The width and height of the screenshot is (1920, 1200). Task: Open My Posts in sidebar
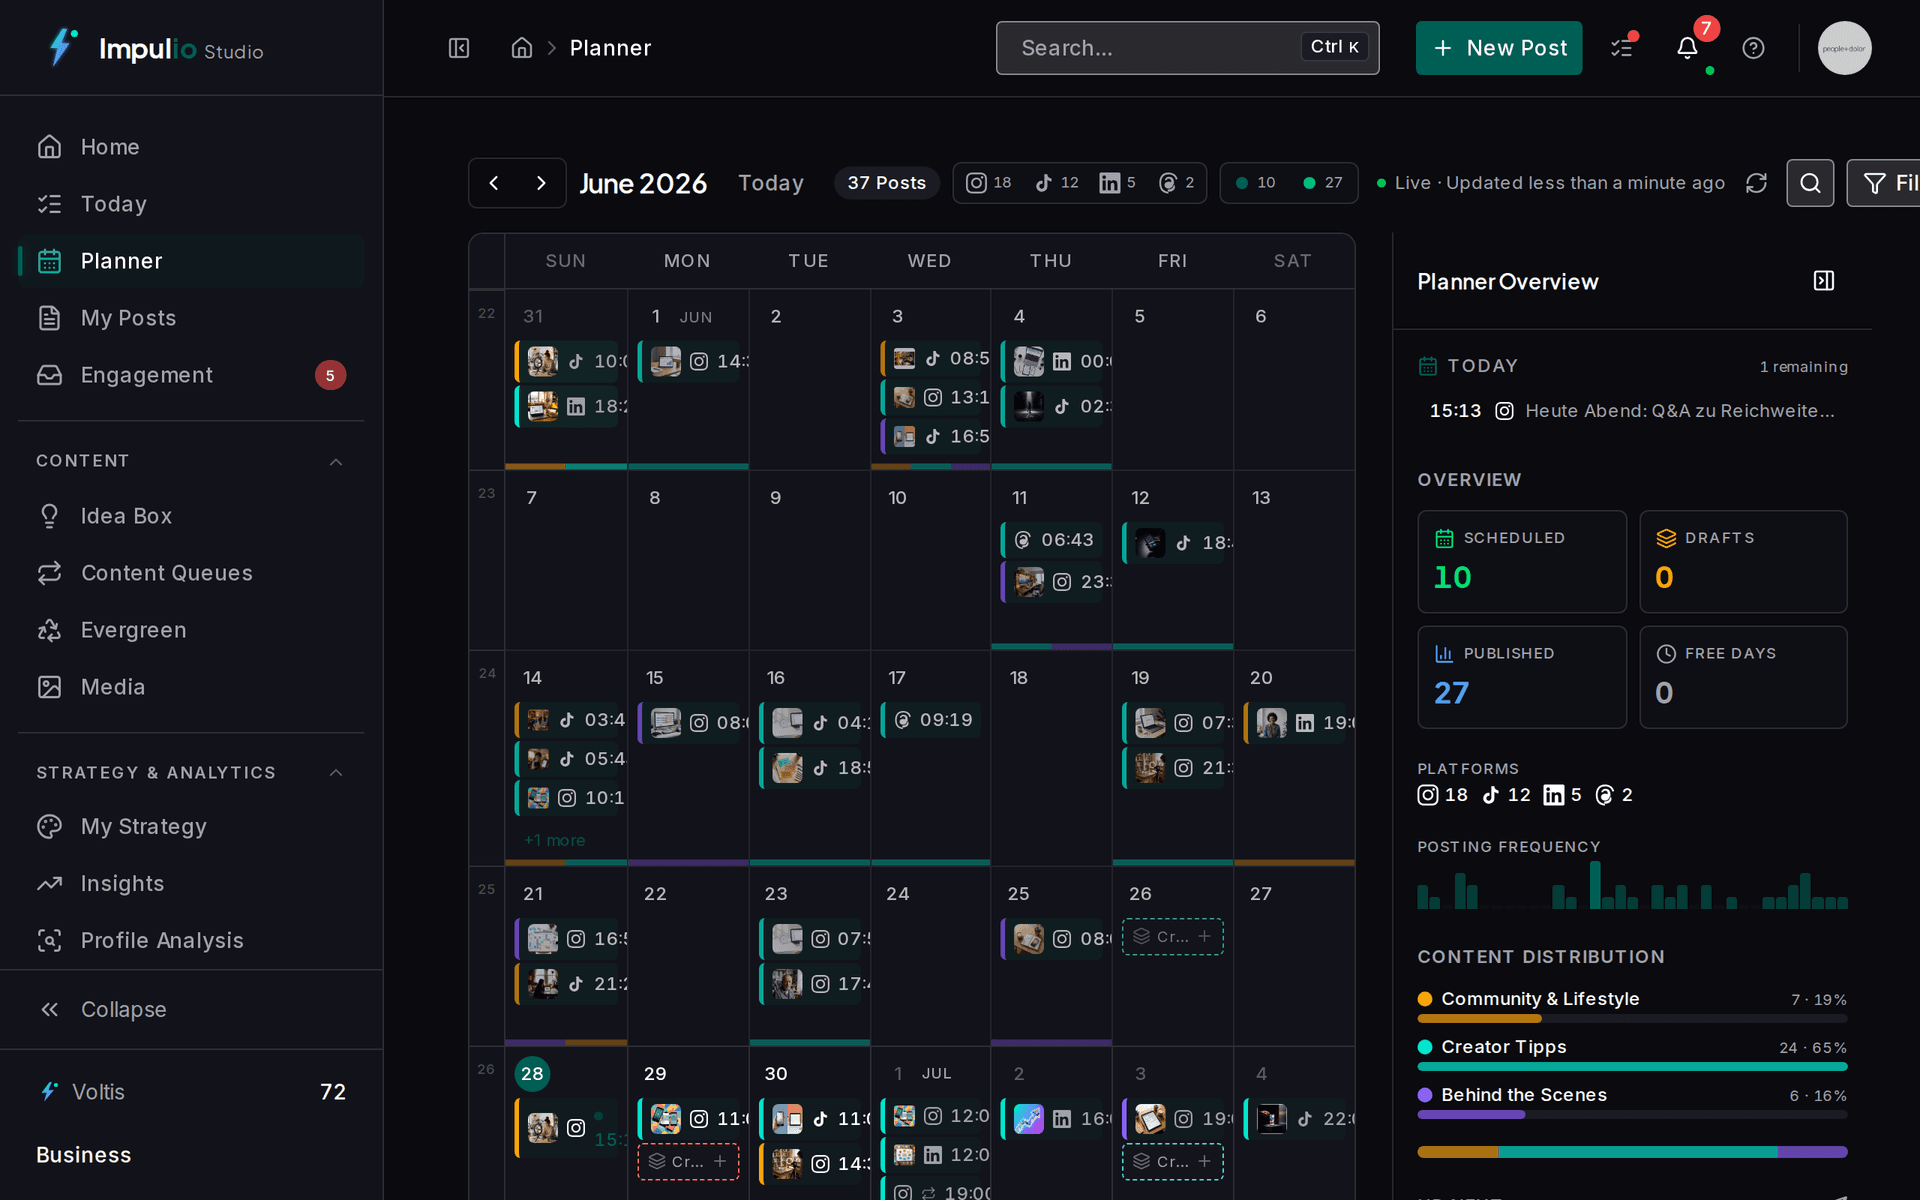tap(191, 318)
